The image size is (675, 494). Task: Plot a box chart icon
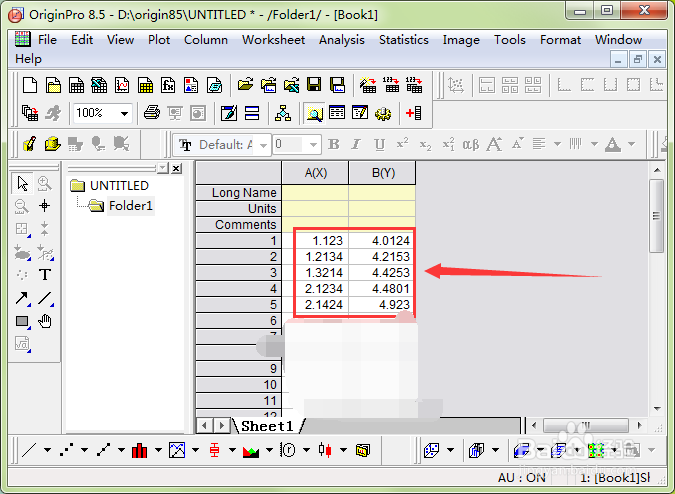(x=214, y=450)
